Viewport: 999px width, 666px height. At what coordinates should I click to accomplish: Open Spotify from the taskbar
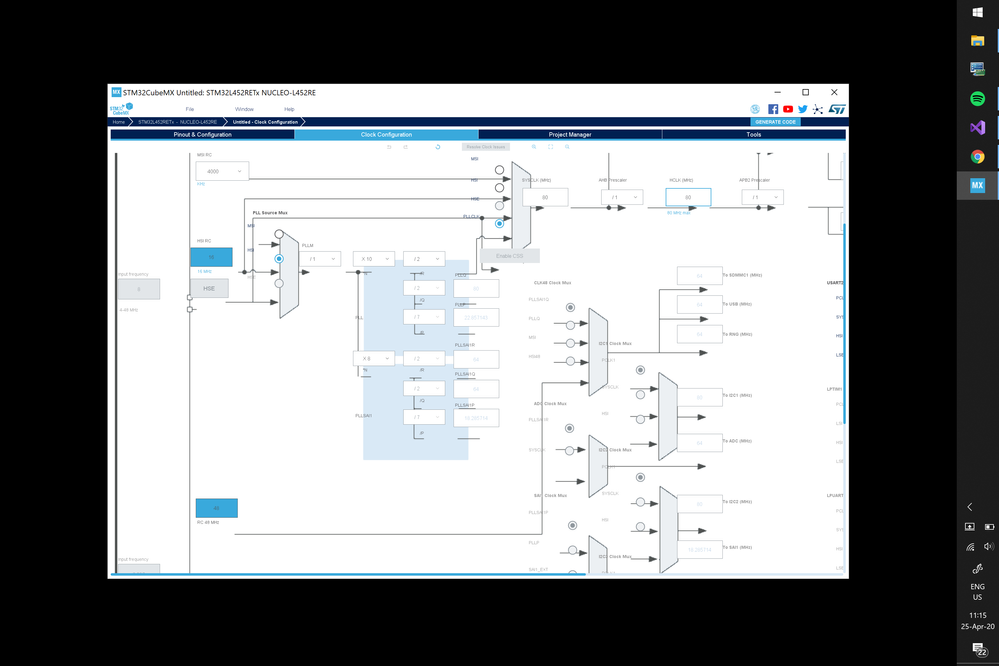[977, 98]
